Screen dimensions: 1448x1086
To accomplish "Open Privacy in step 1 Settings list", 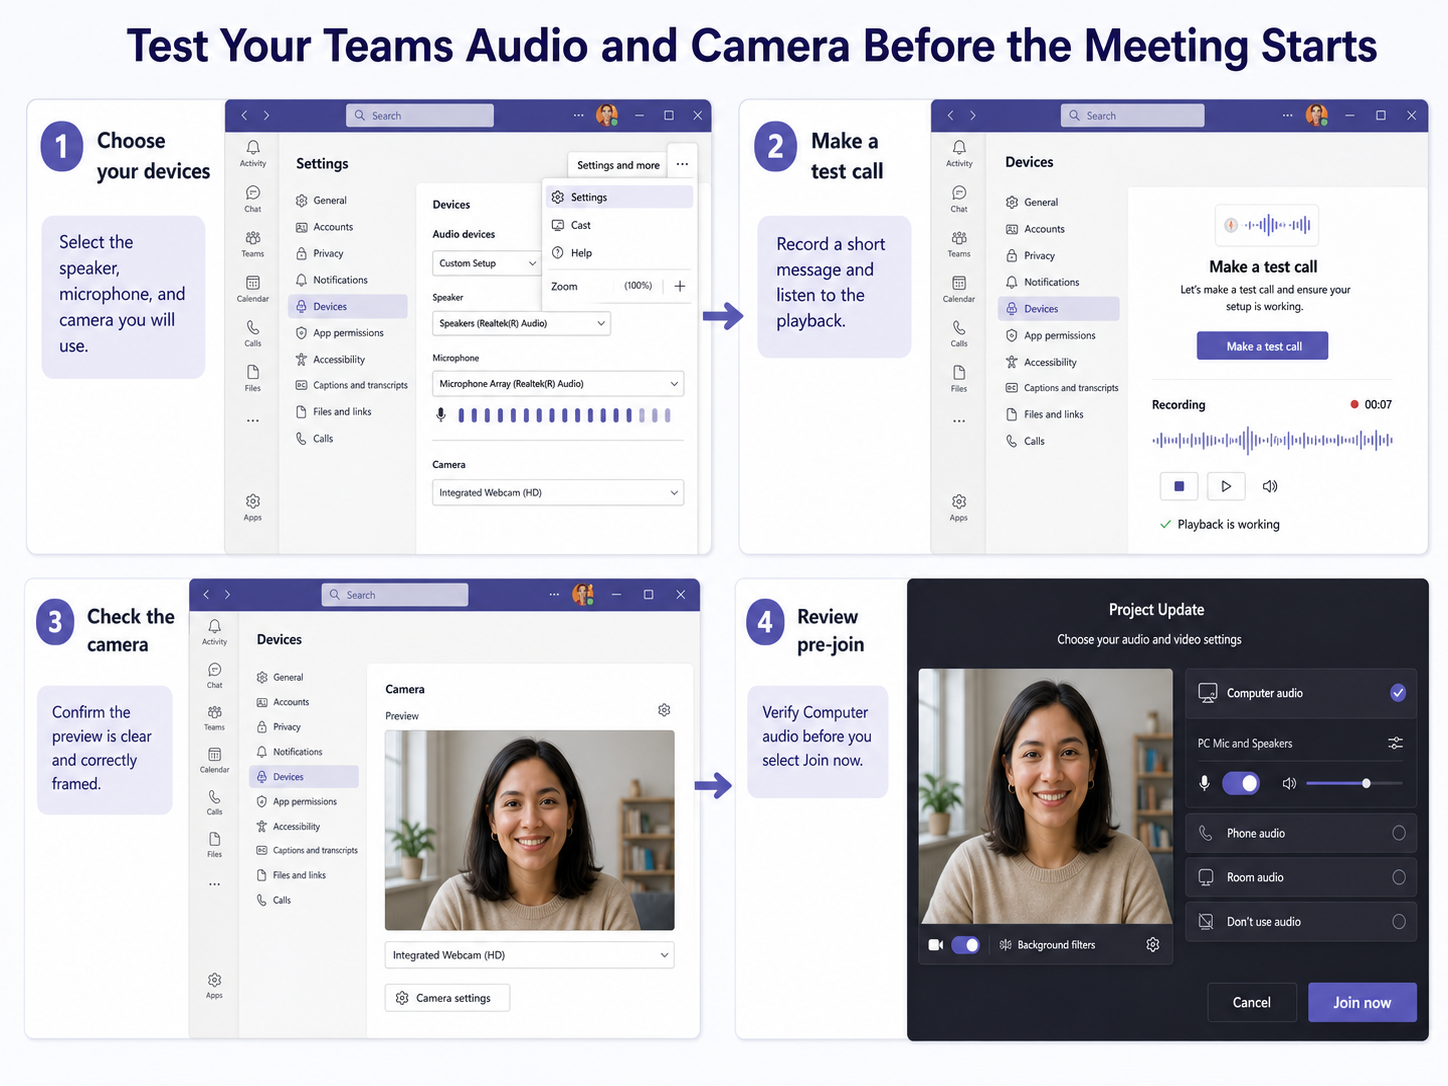I will pos(349,253).
